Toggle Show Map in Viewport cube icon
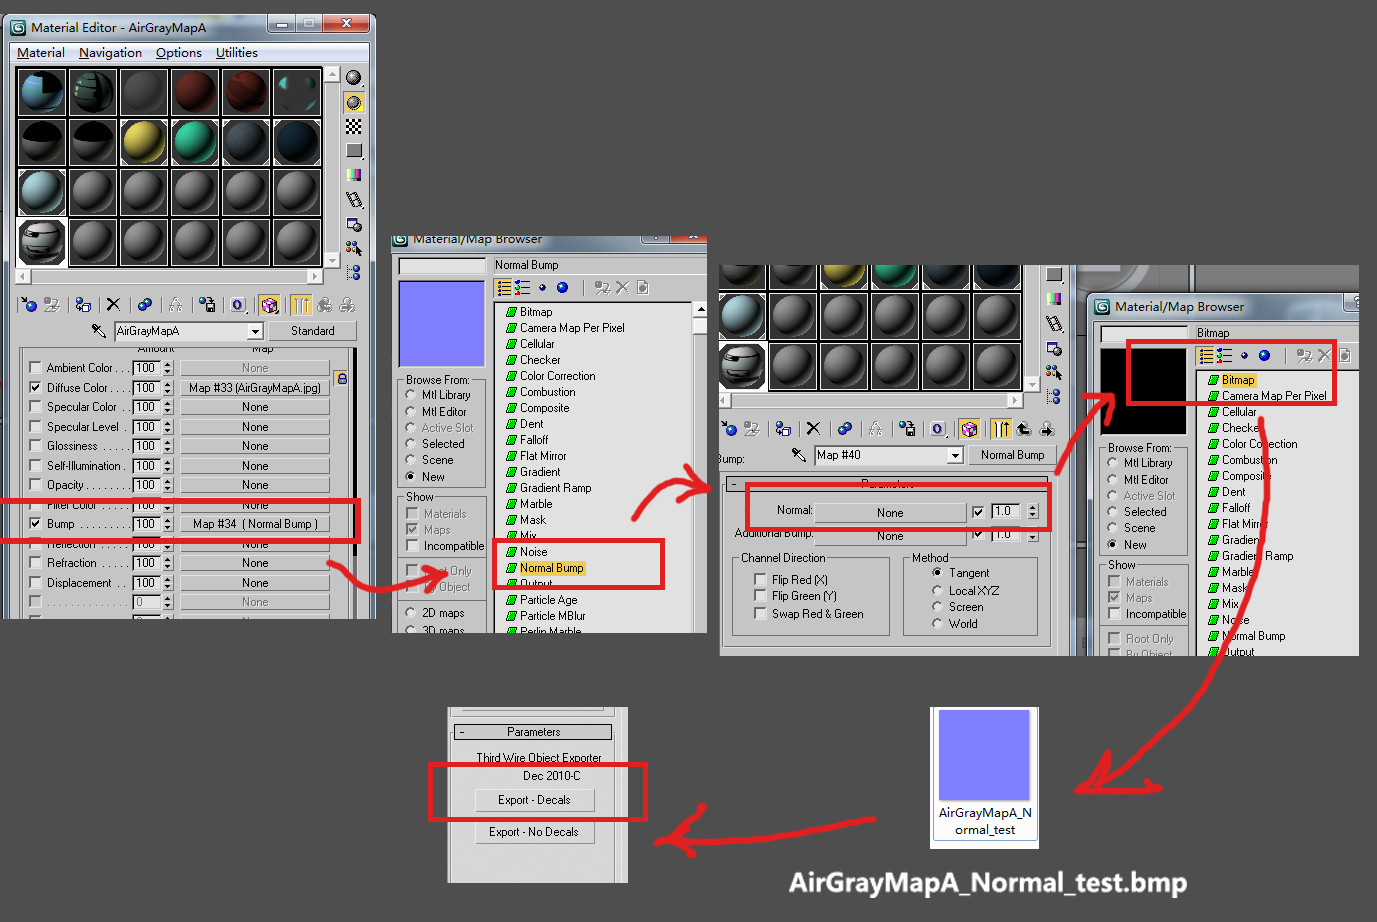Screen dimensions: 1377x922 click(269, 305)
